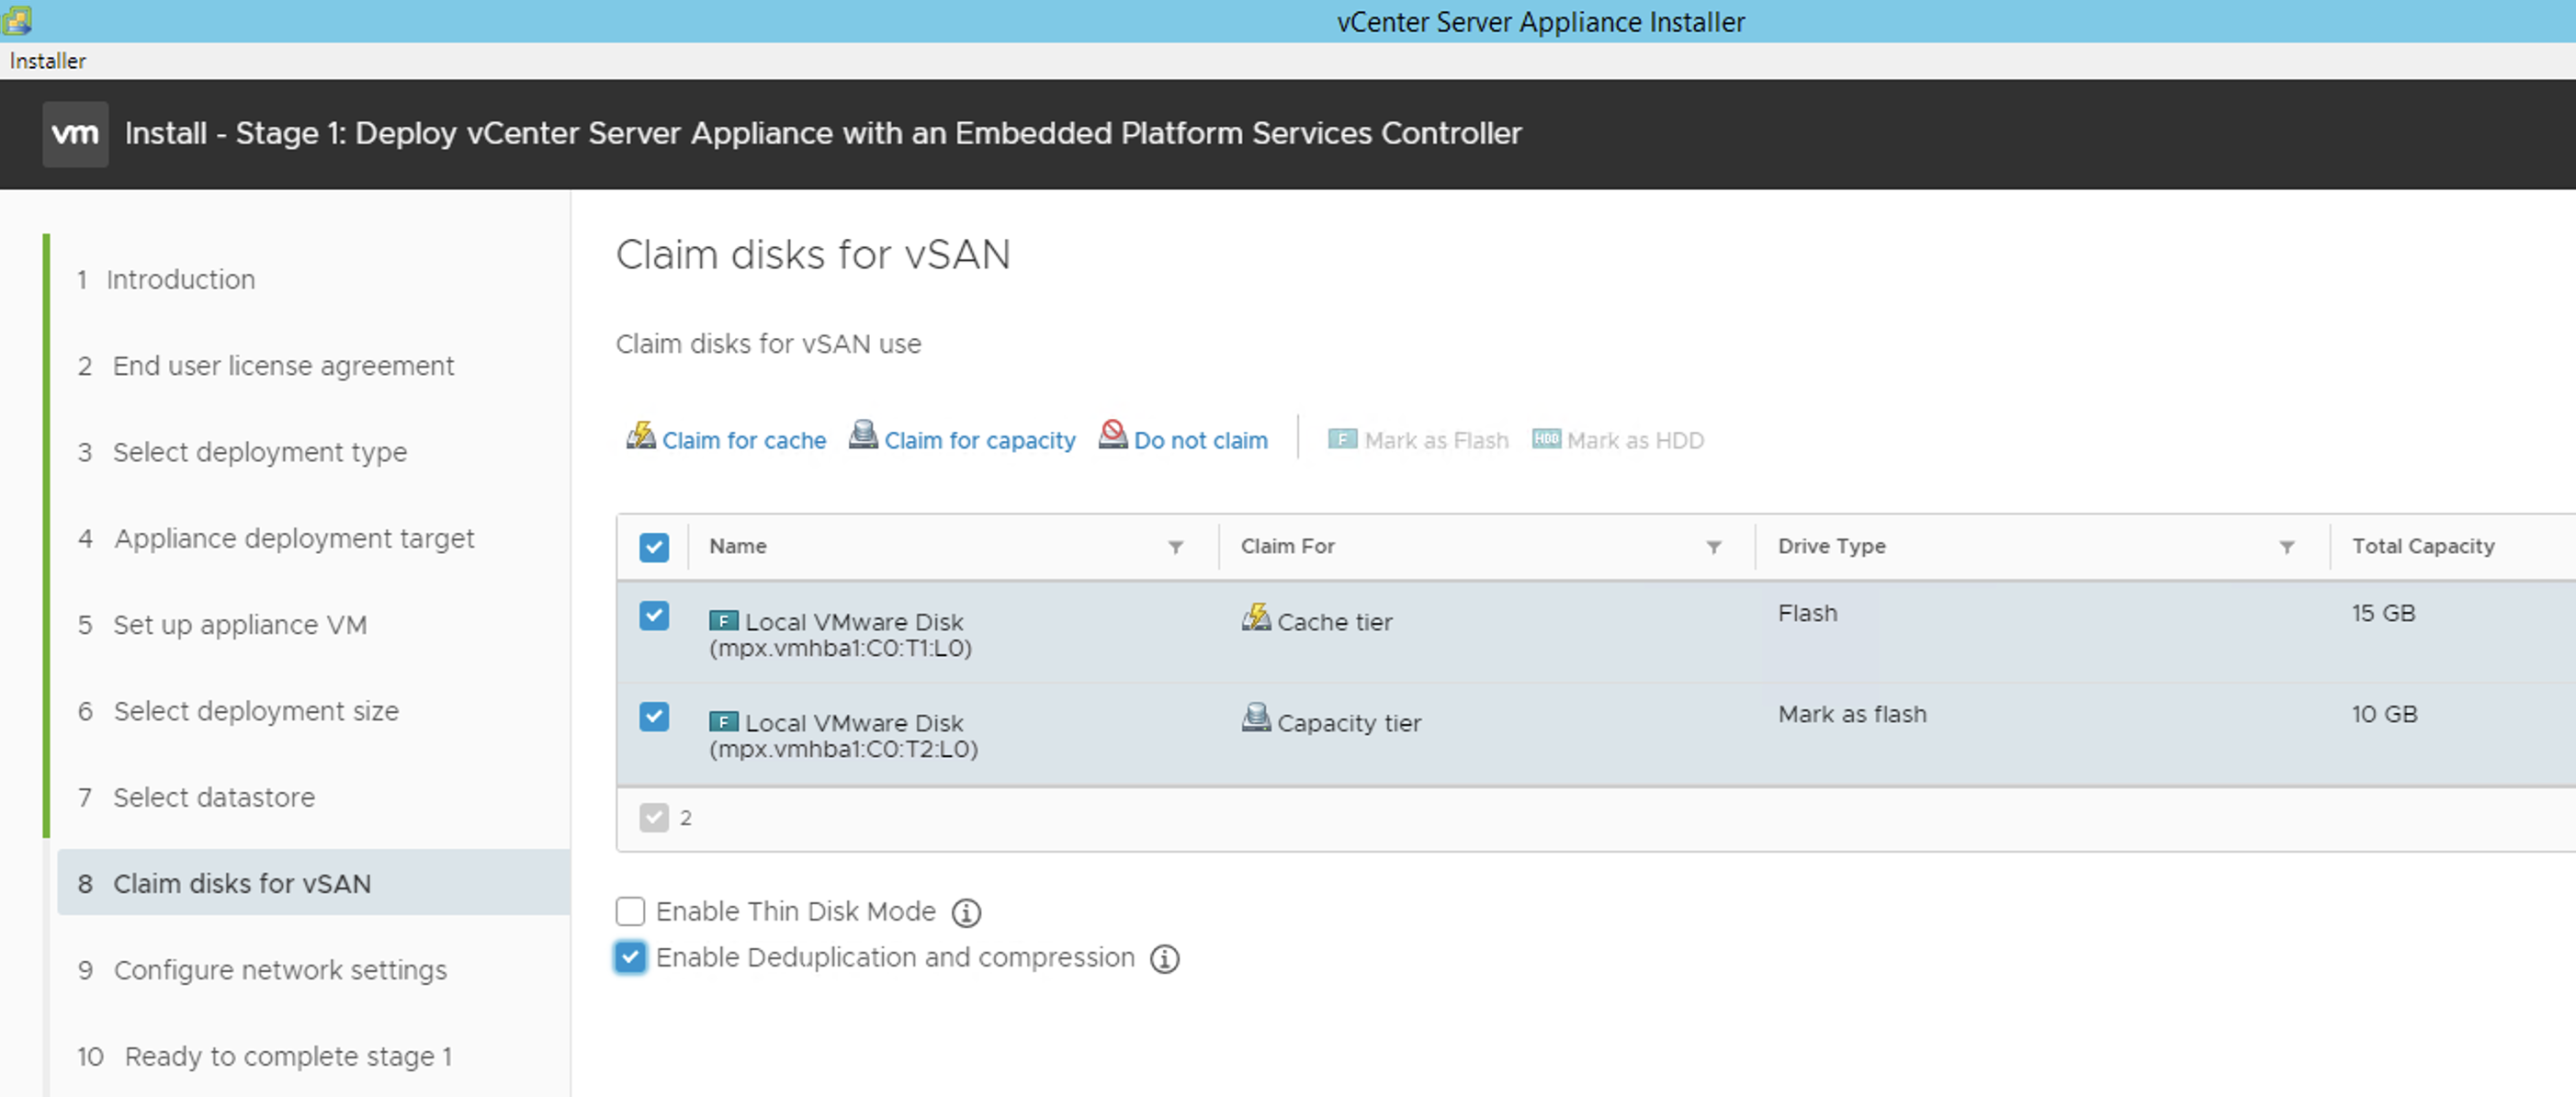The image size is (2576, 1097).
Task: Click the Cache tier cell text
Action: click(x=1335, y=622)
